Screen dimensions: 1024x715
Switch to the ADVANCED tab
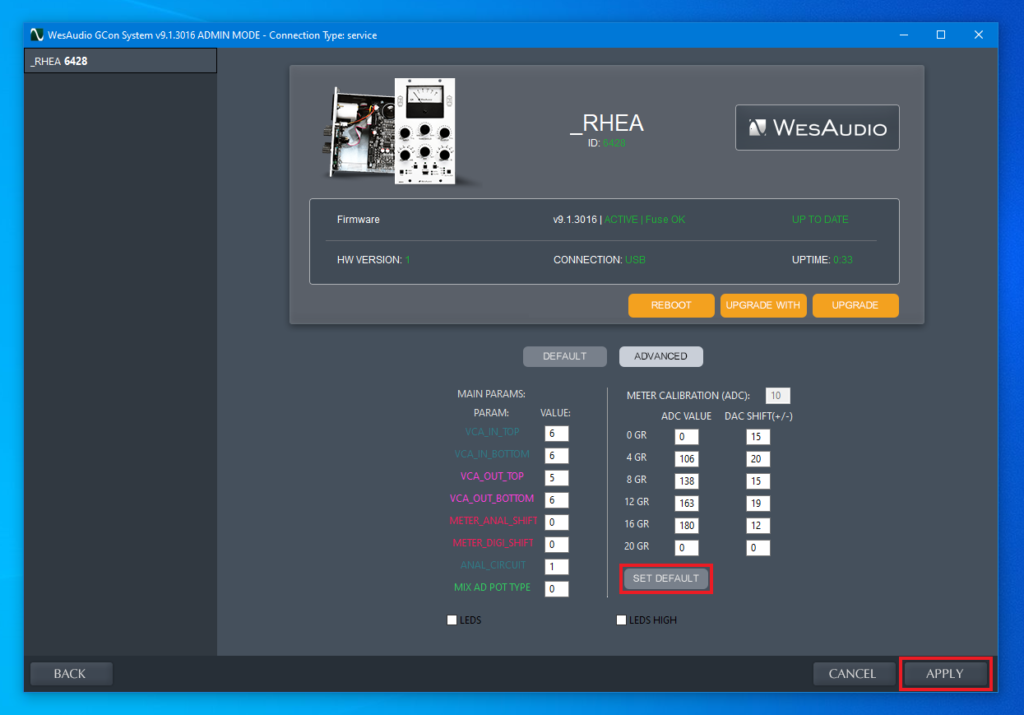point(661,357)
